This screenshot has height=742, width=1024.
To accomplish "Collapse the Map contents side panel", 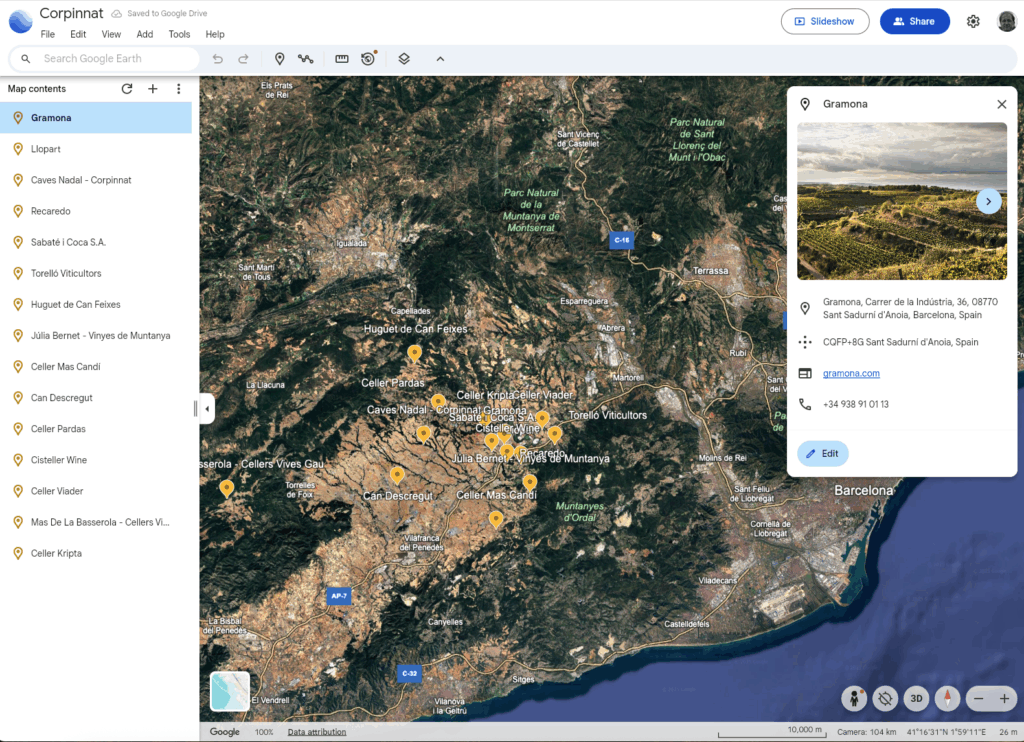I will click(x=207, y=409).
